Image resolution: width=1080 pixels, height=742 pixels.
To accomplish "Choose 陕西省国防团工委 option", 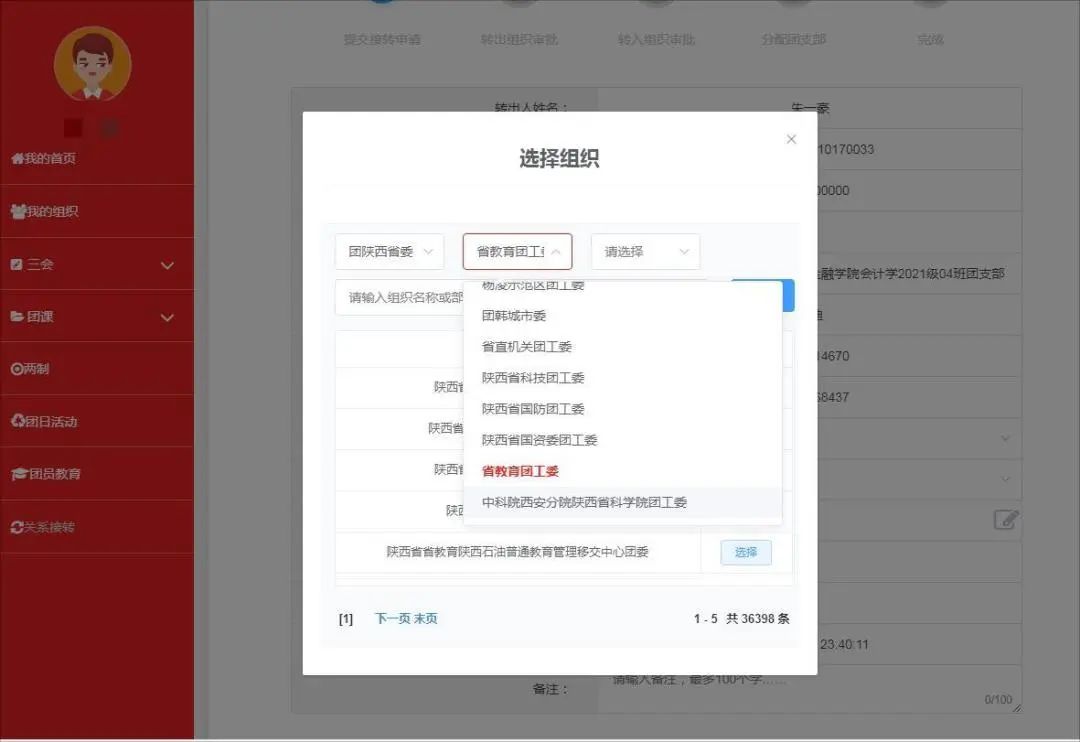I will [x=533, y=409].
